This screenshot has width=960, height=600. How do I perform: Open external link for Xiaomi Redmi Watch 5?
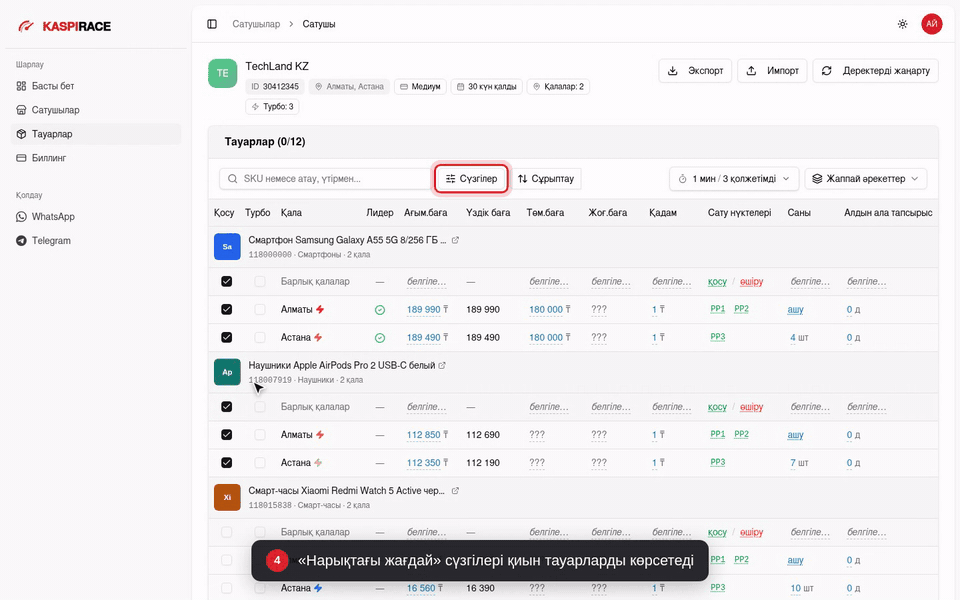[x=455, y=490]
